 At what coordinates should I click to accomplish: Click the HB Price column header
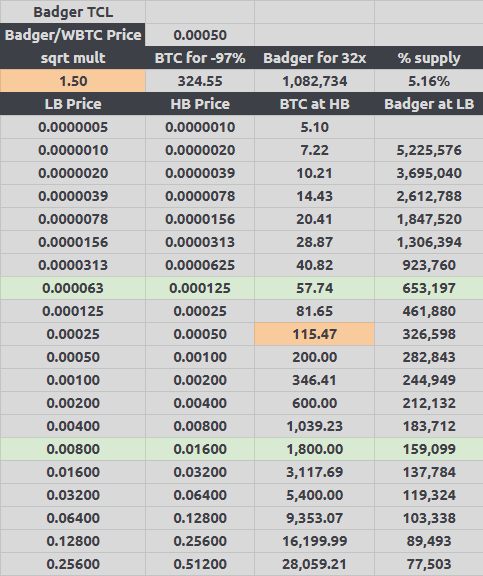[200, 104]
